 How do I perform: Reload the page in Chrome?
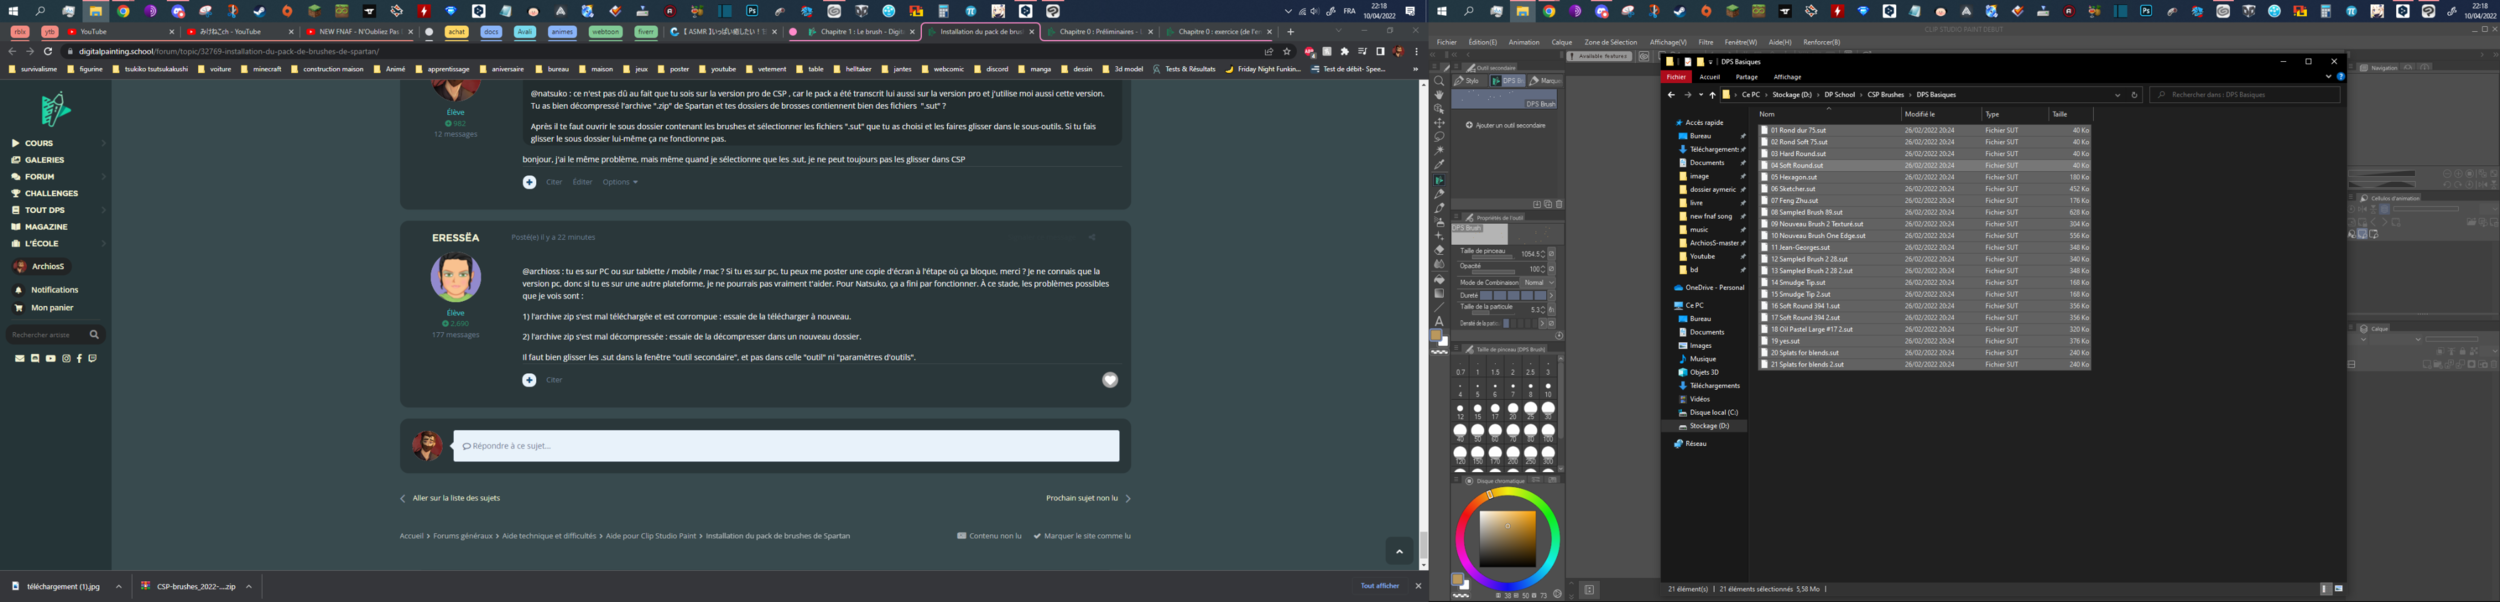[48, 51]
